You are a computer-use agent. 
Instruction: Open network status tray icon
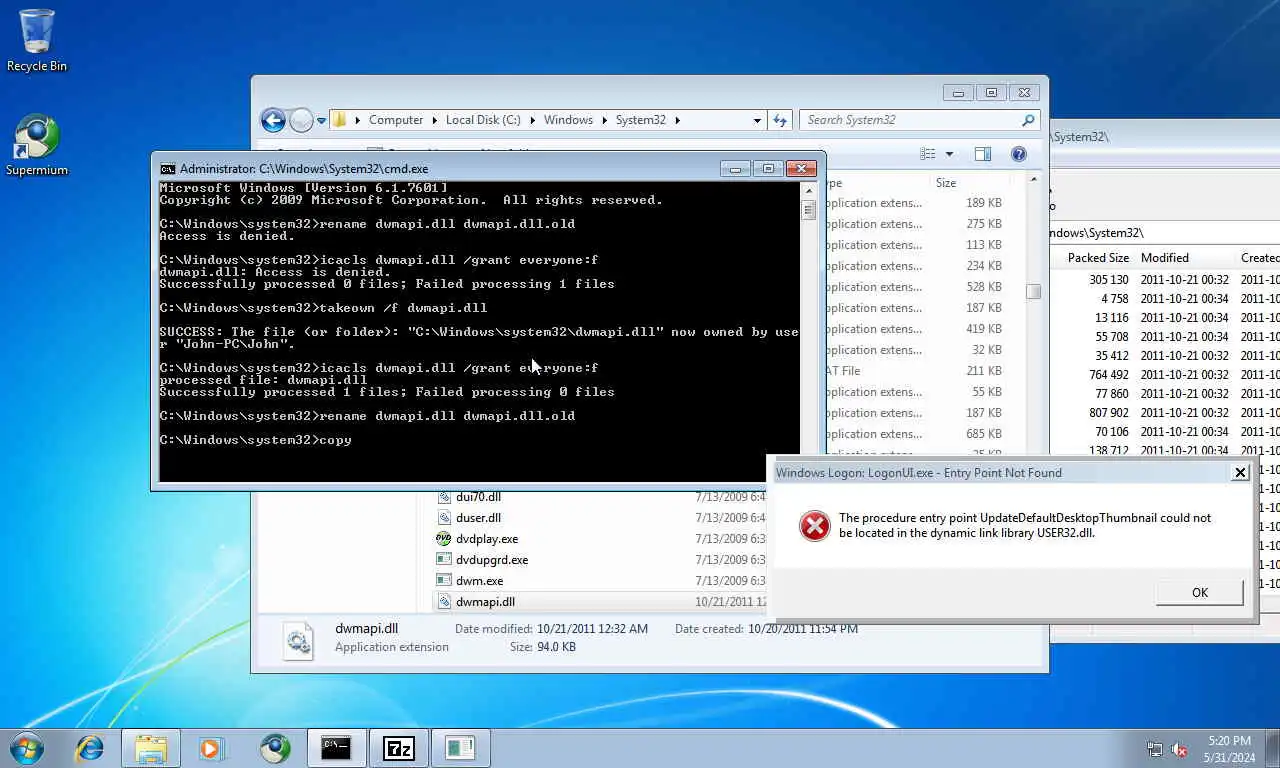point(1155,749)
